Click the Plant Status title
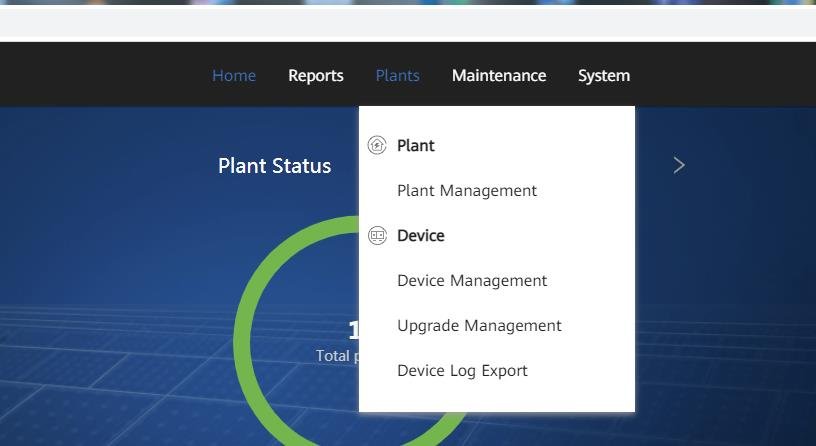Screen dimensions: 816x446 tap(274, 166)
